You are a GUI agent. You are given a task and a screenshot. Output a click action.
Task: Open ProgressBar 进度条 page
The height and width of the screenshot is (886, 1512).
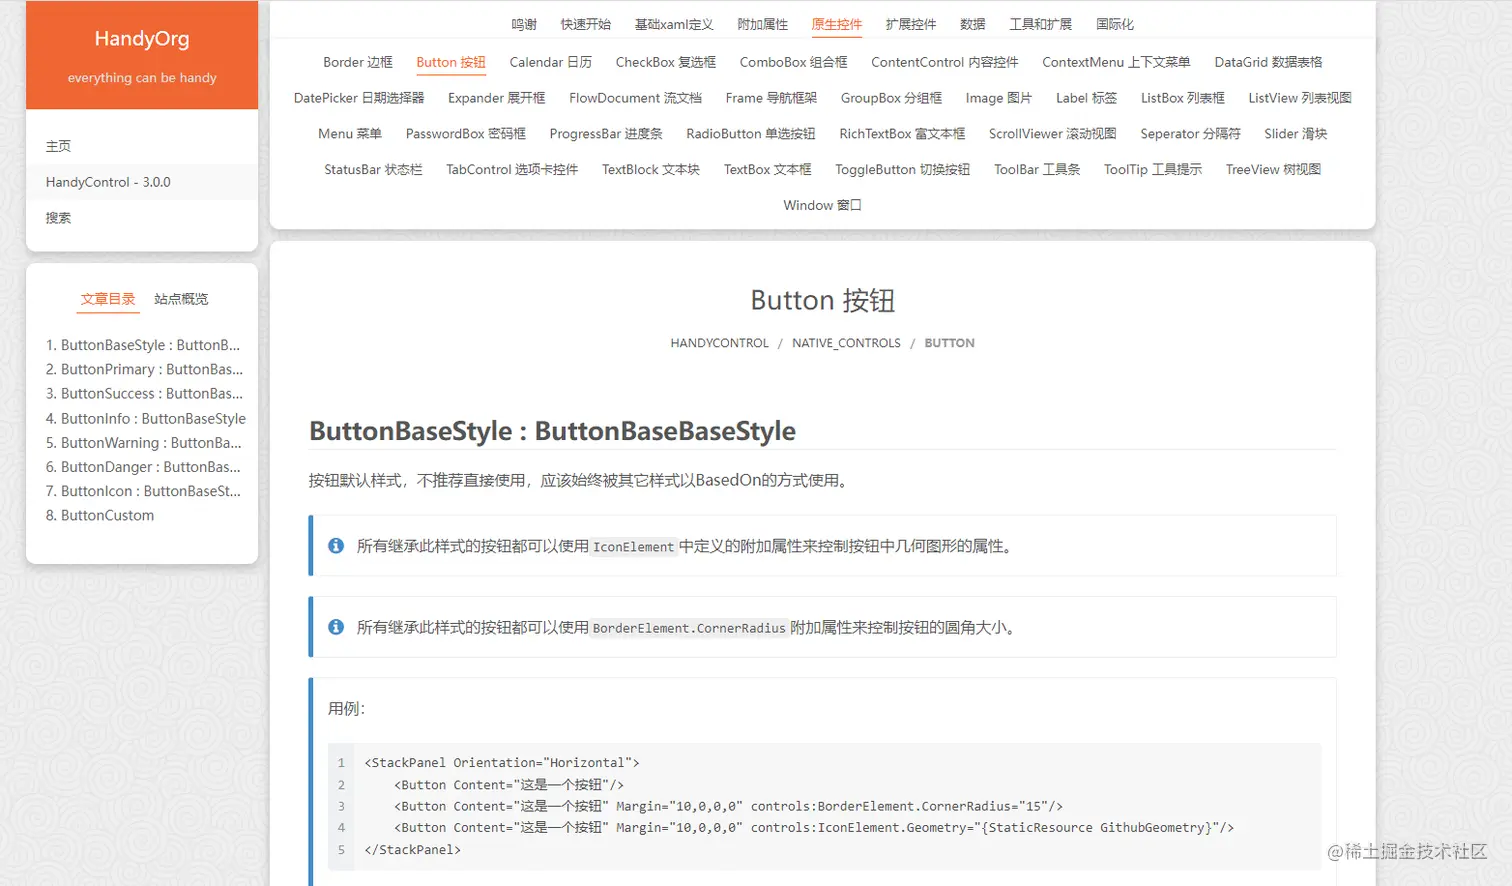(x=606, y=134)
